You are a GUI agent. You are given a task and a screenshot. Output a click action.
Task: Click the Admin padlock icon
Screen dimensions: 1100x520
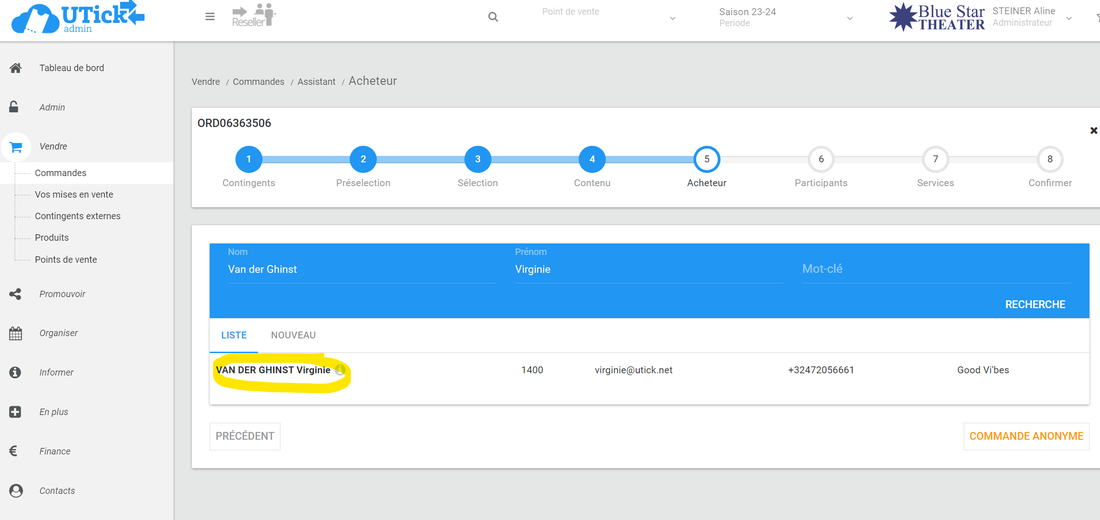point(15,107)
